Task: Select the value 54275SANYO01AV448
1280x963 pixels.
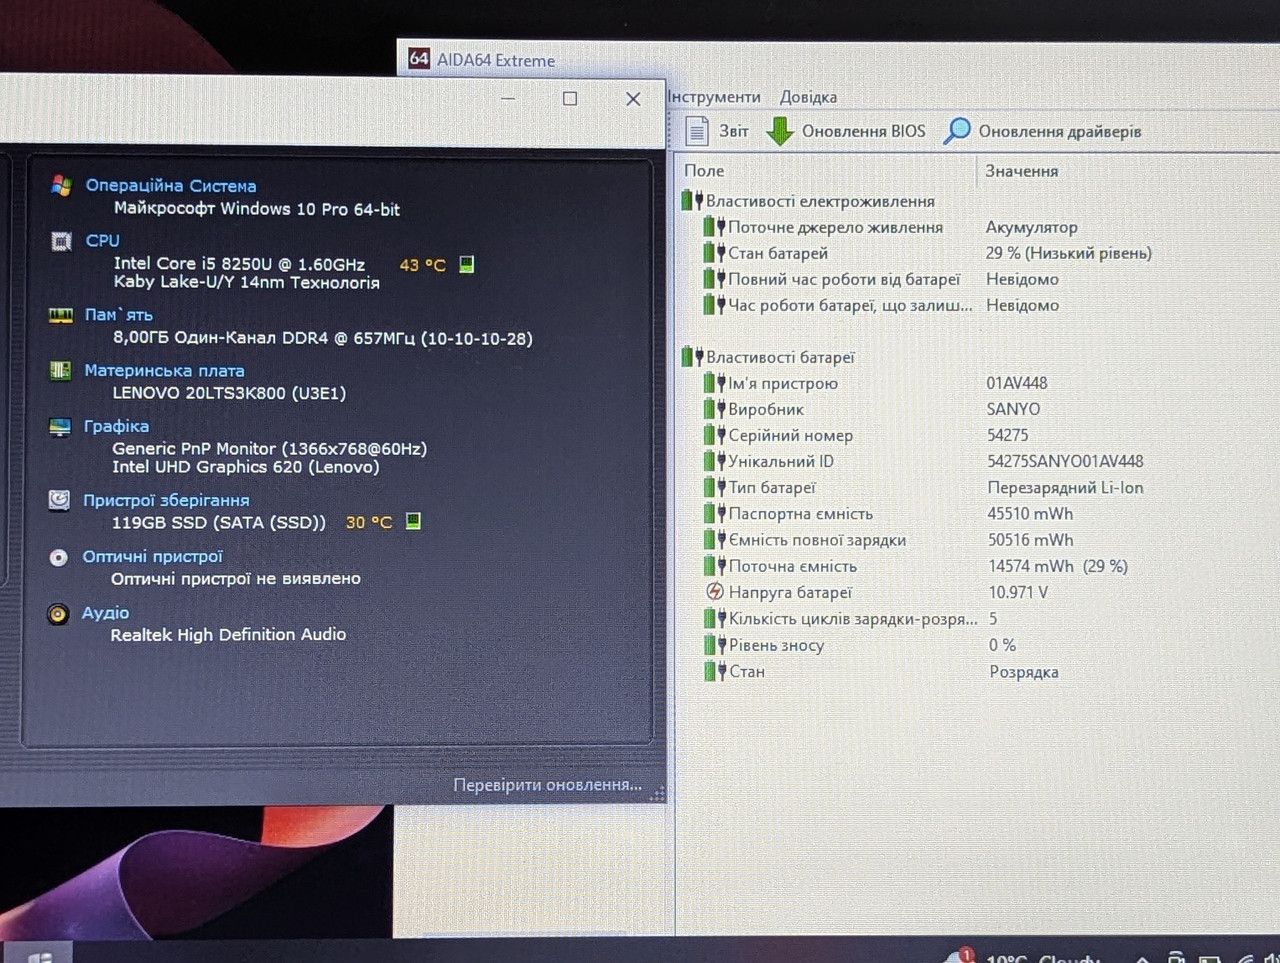Action: click(1065, 461)
